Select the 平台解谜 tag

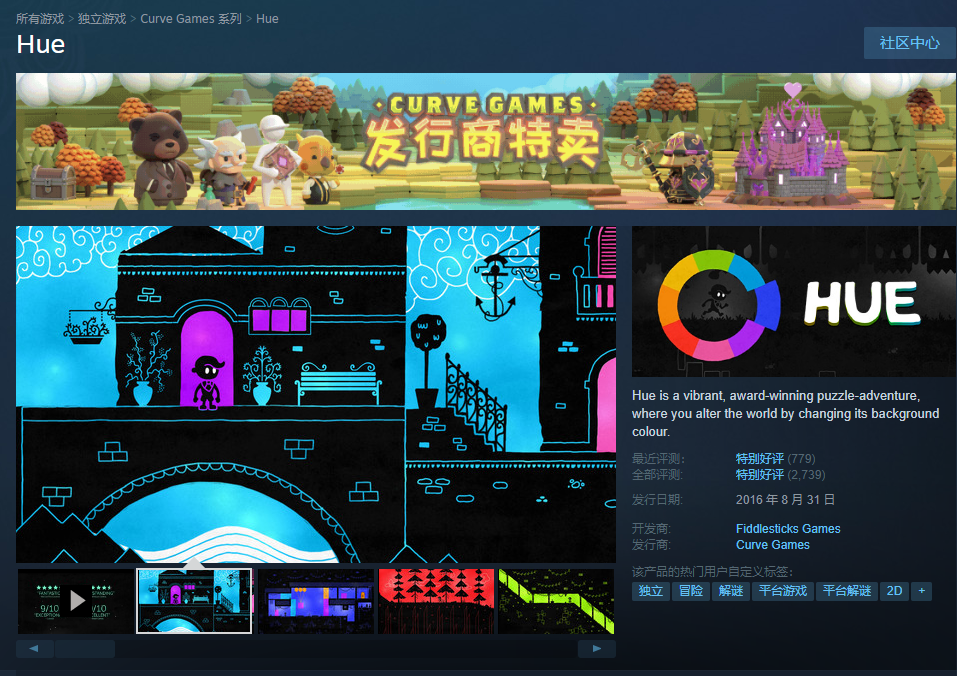(847, 591)
